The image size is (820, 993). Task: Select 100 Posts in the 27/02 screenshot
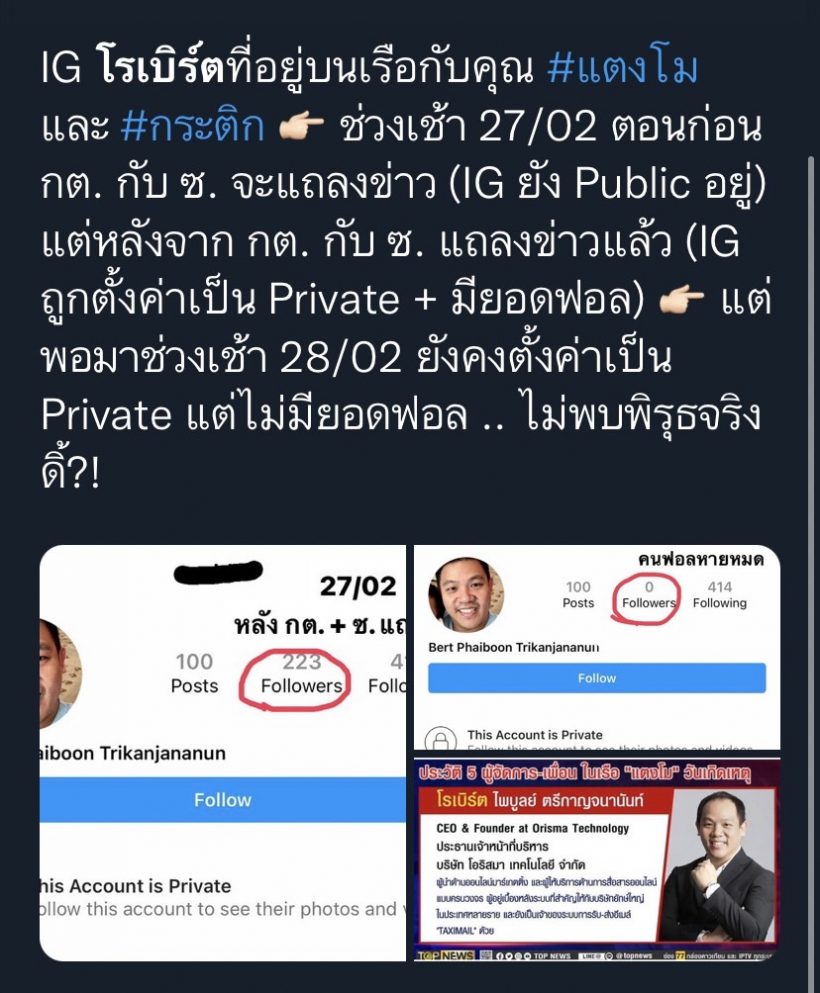click(x=194, y=673)
